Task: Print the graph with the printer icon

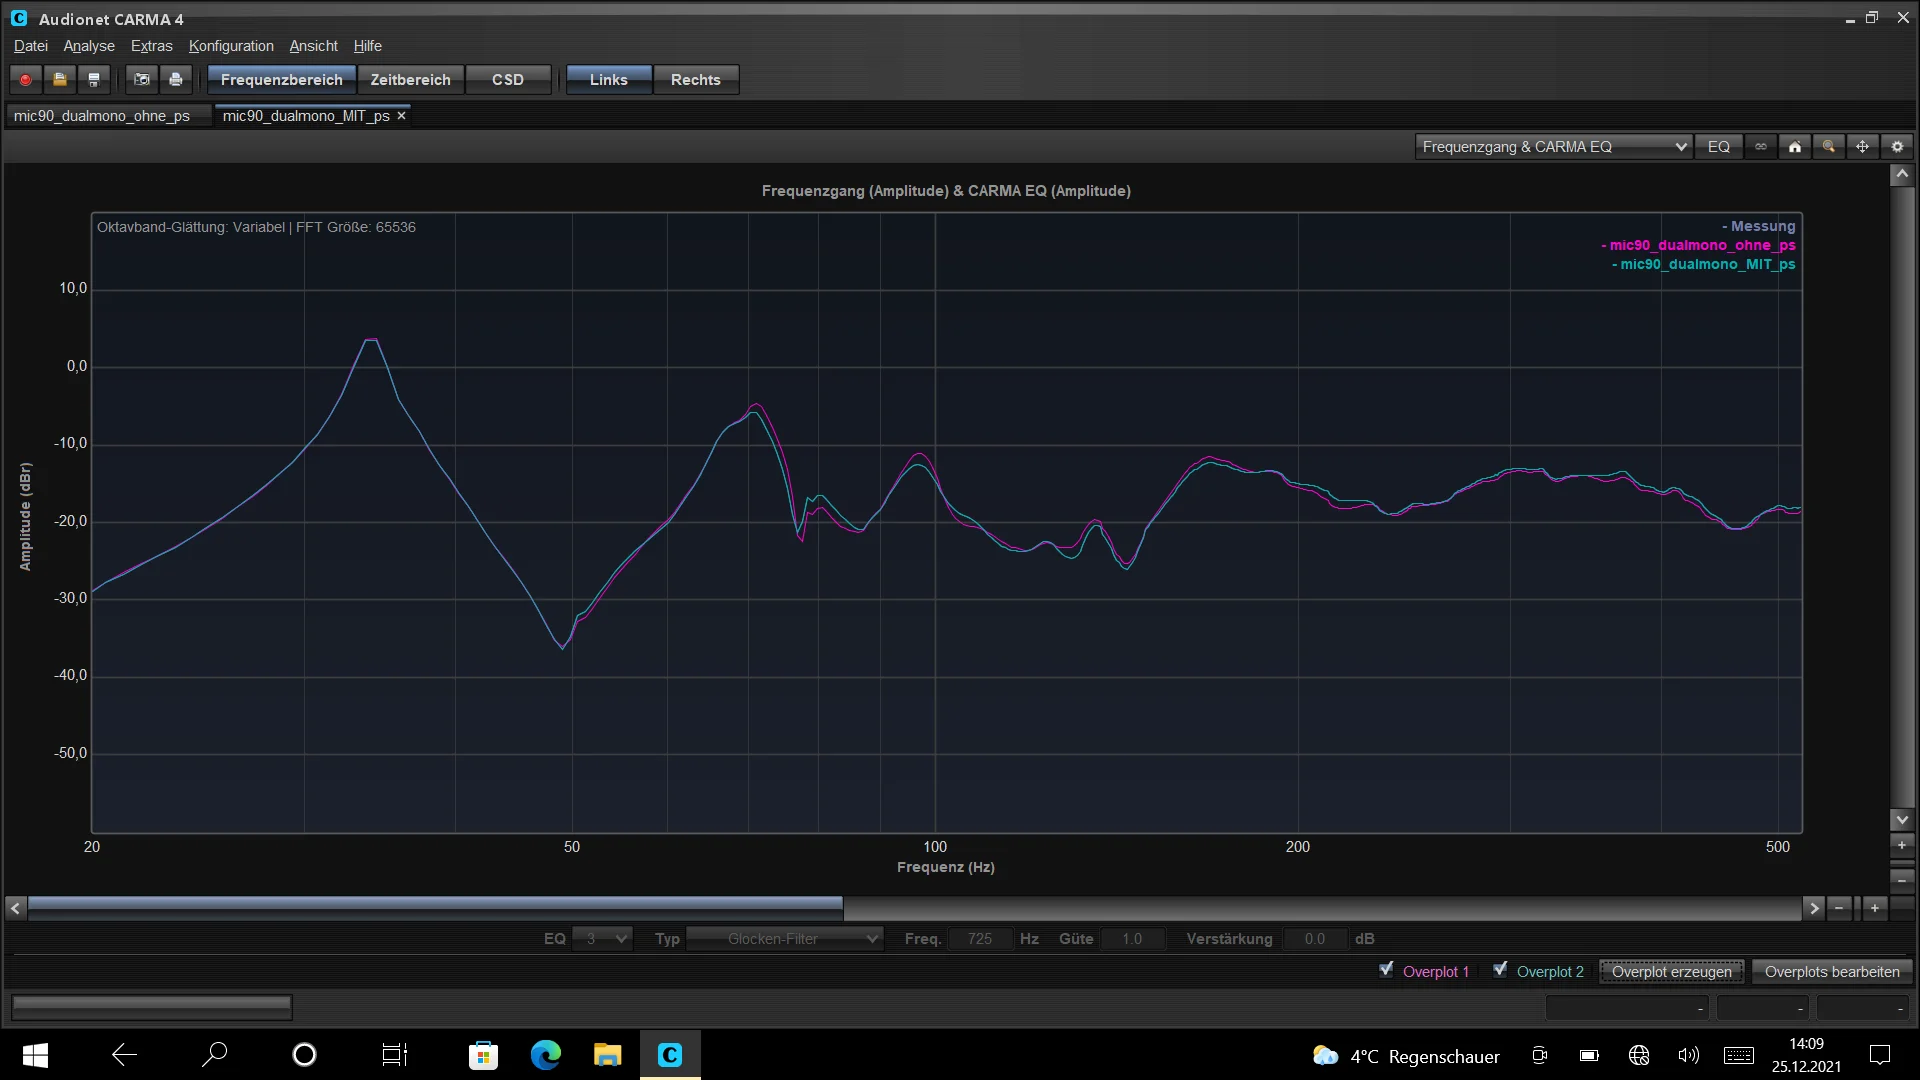Action: click(x=176, y=80)
